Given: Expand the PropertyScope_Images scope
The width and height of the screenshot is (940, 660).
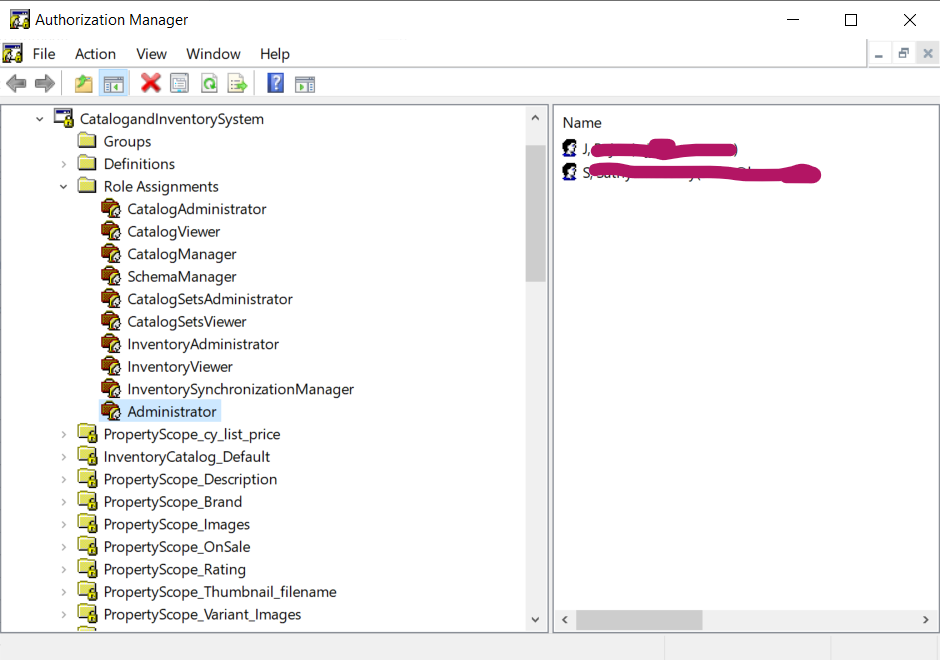Looking at the screenshot, I should point(64,524).
